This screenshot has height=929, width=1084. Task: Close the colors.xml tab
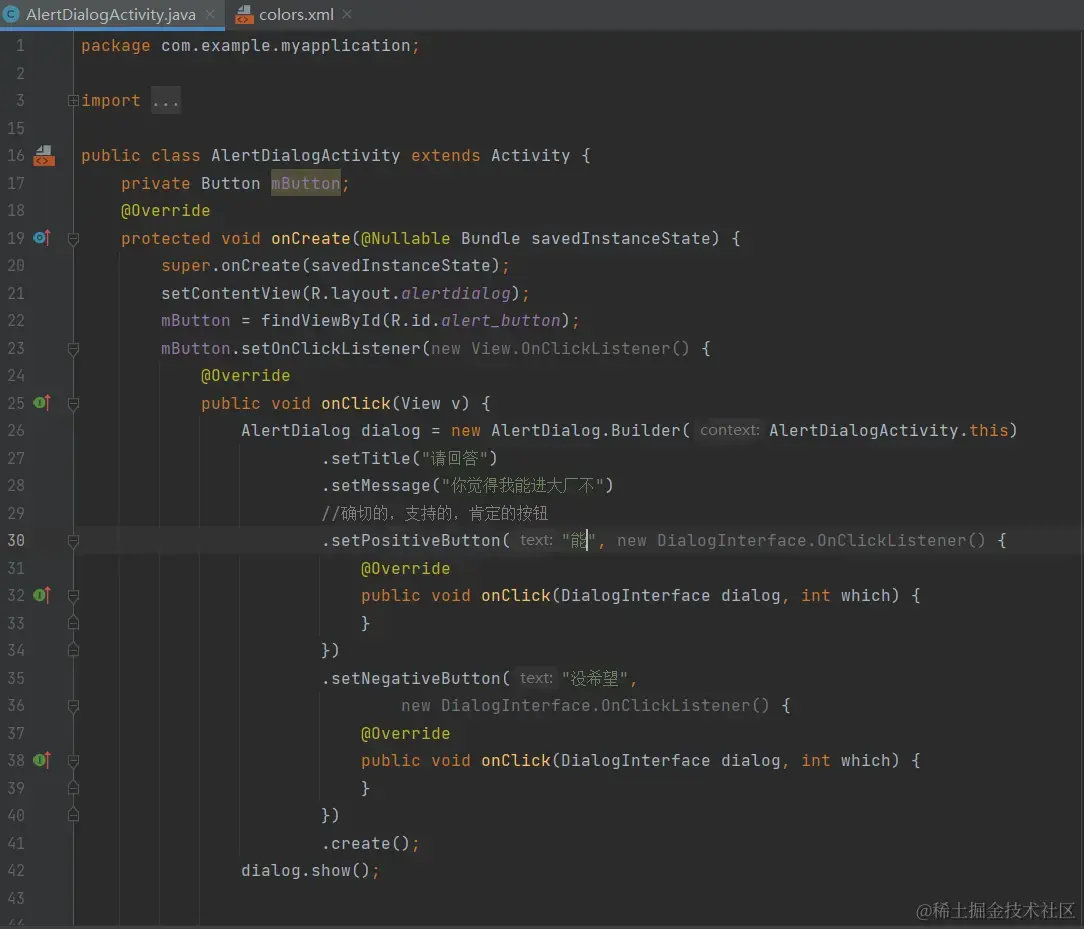click(347, 15)
